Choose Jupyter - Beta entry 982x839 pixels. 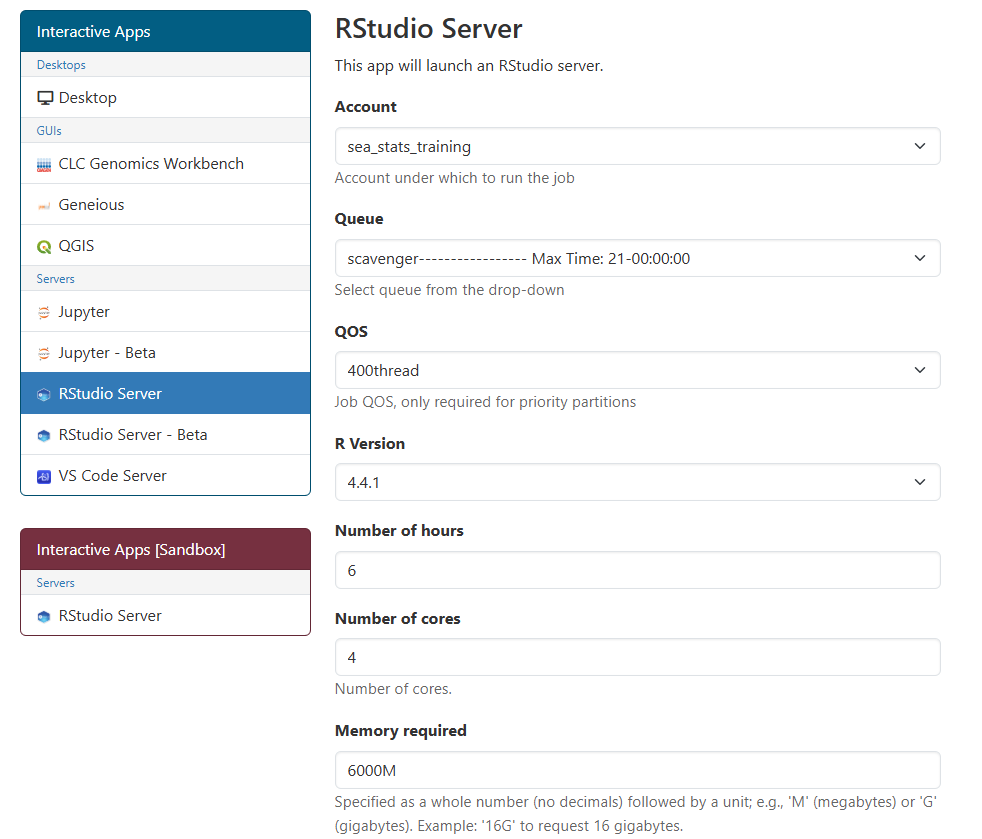(165, 353)
